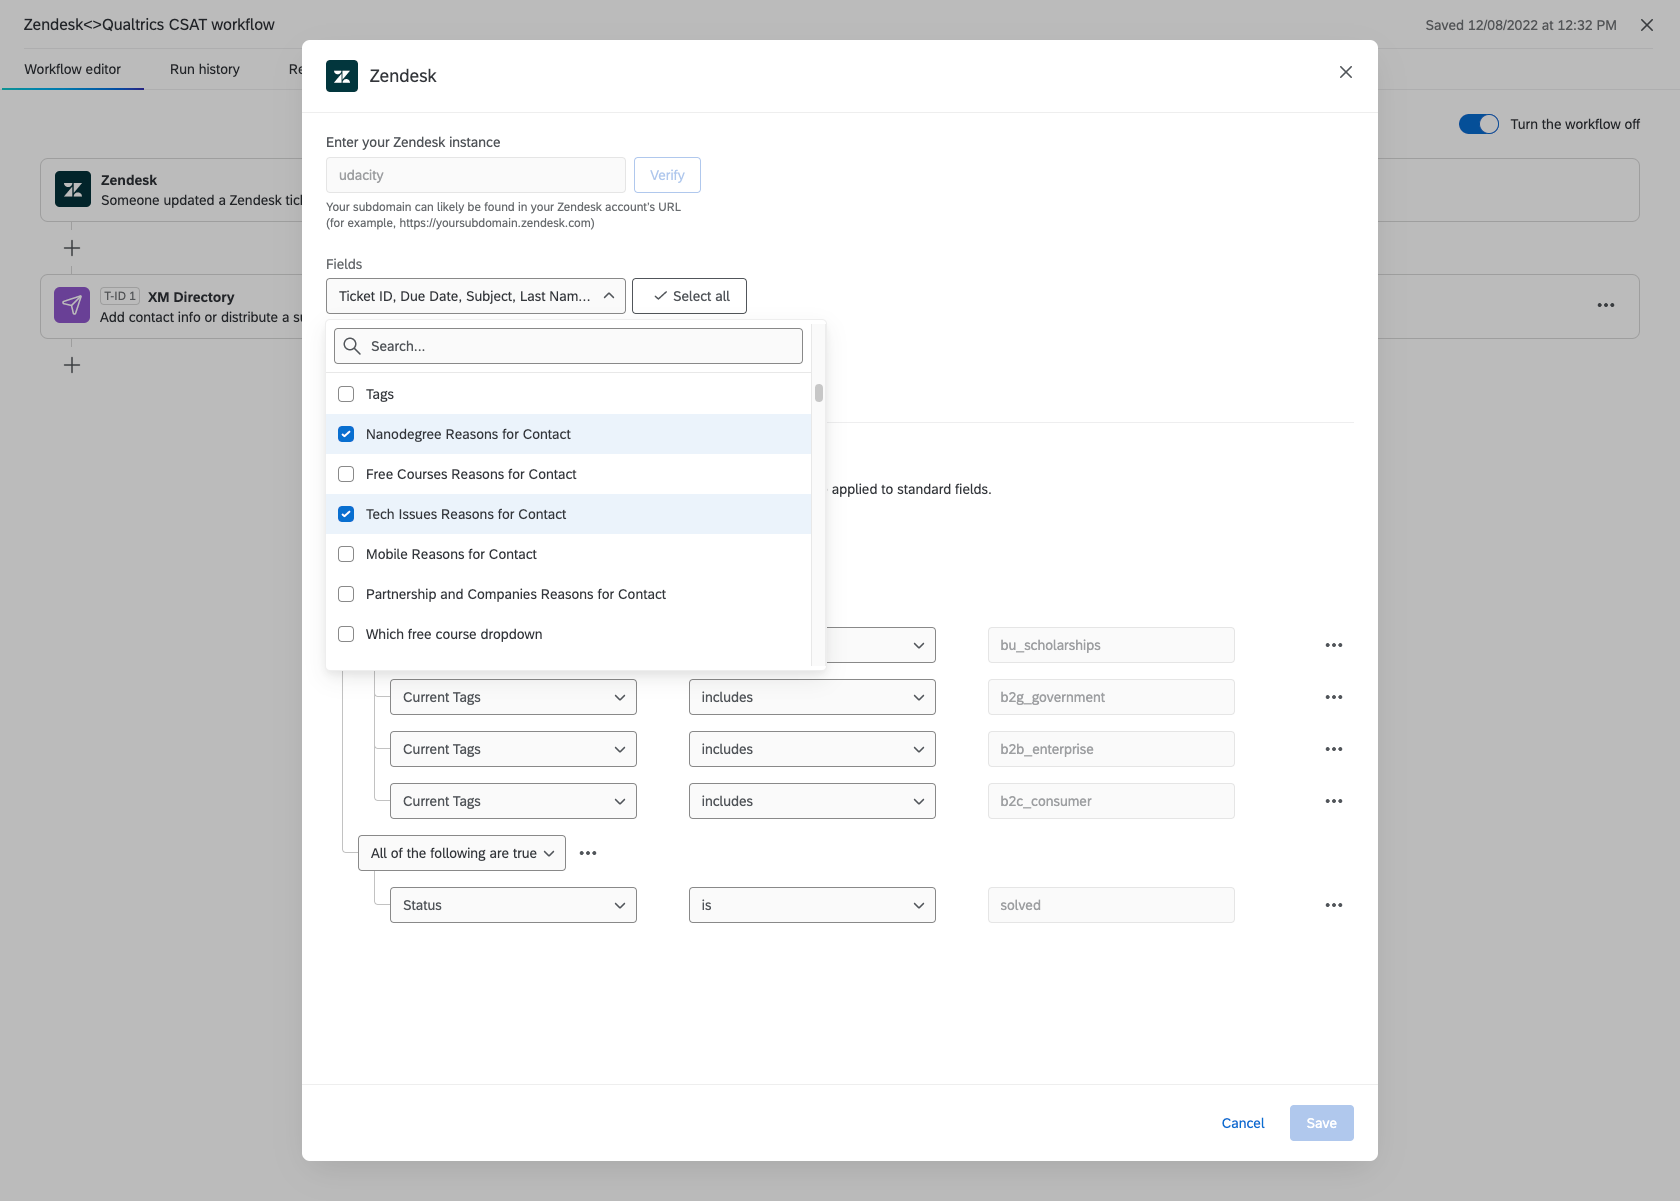Open includes operator for b2g_government row

tap(812, 697)
